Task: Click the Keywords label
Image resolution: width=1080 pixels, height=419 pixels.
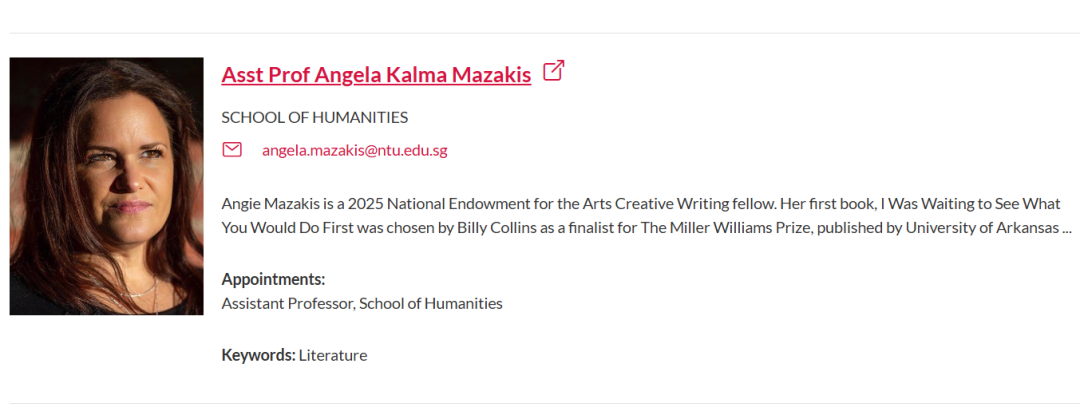Action: tap(258, 355)
